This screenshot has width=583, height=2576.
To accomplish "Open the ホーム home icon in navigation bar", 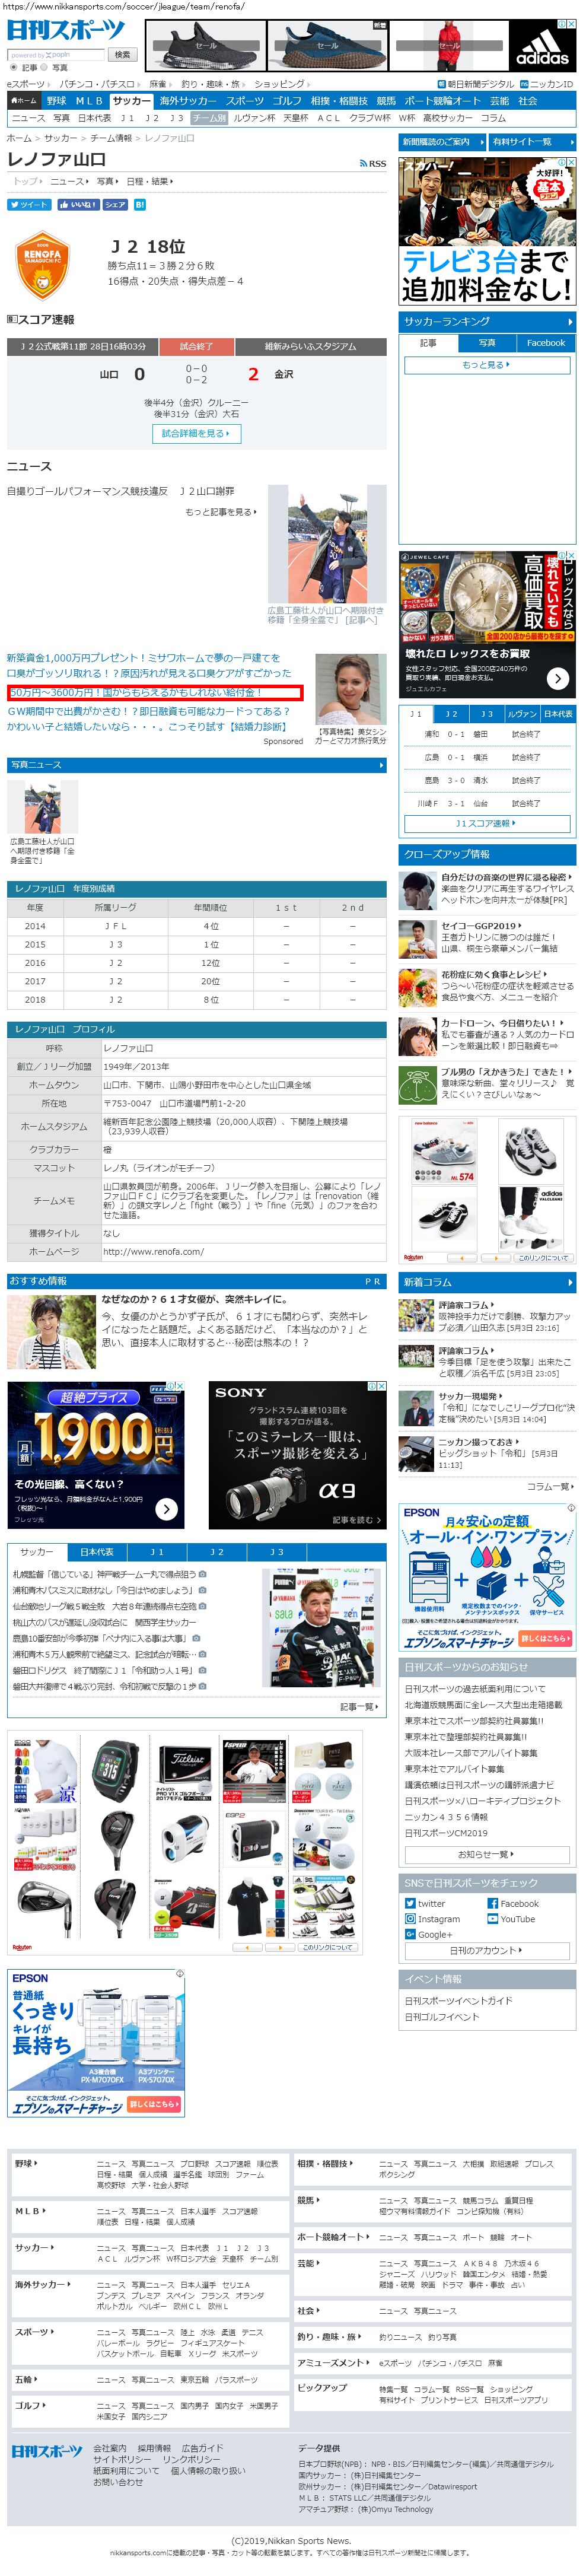I will coord(23,101).
